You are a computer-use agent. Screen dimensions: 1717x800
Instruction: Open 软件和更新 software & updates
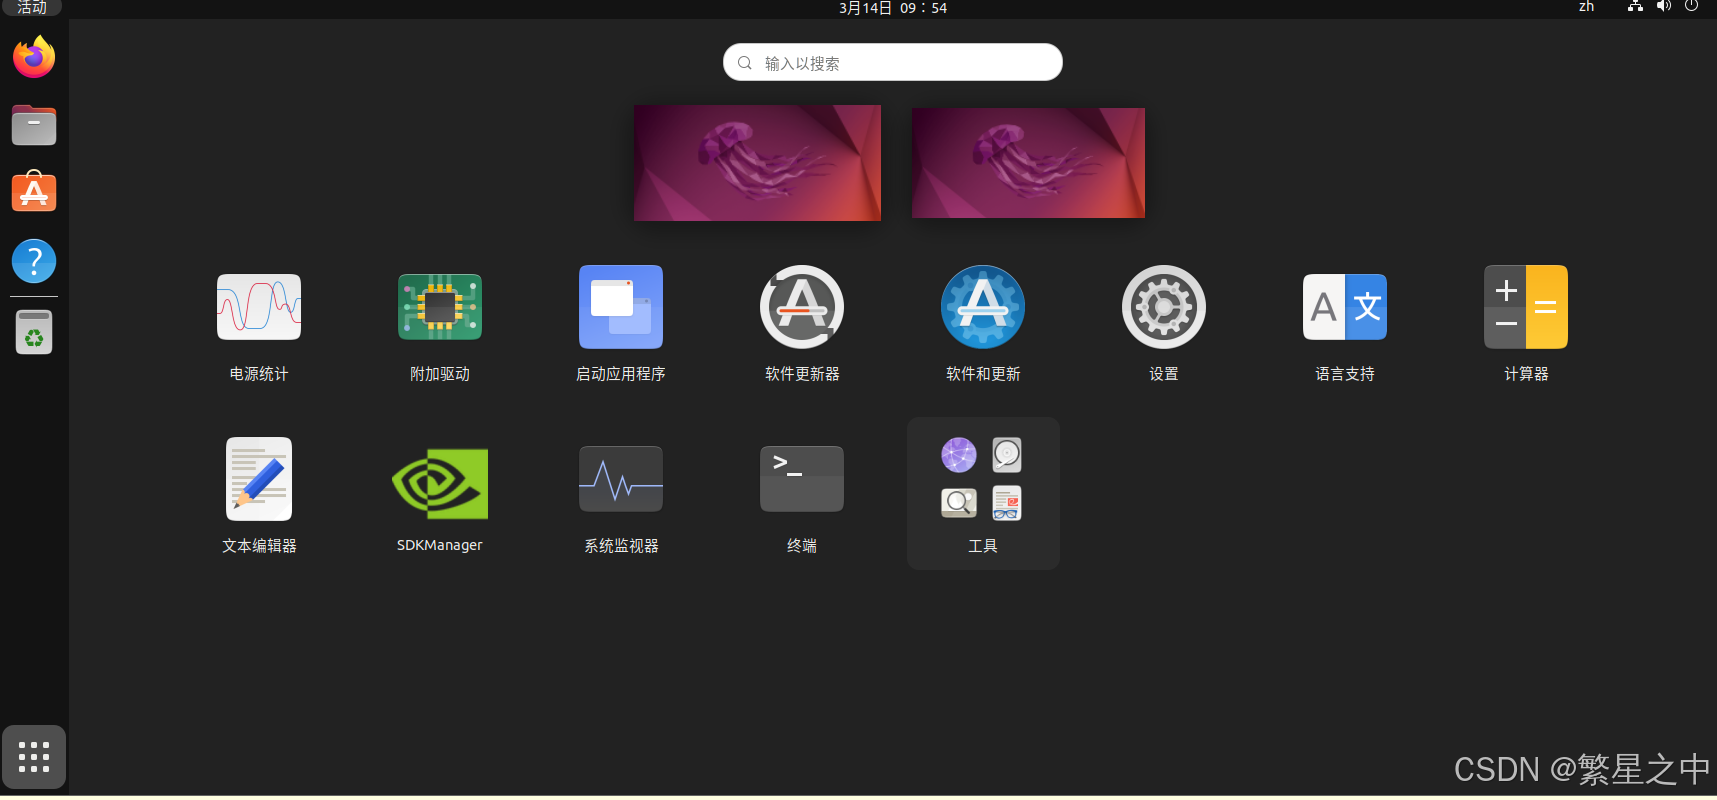pos(983,307)
